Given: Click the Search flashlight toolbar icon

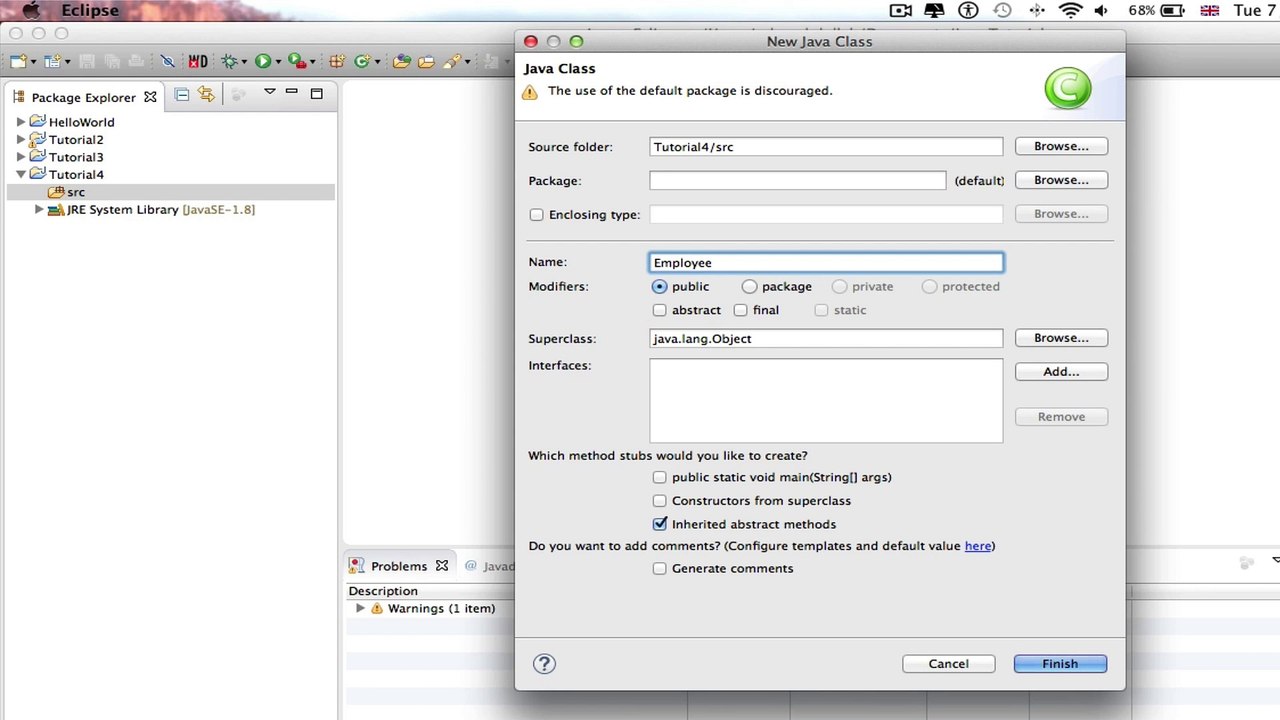Looking at the screenshot, I should (451, 62).
